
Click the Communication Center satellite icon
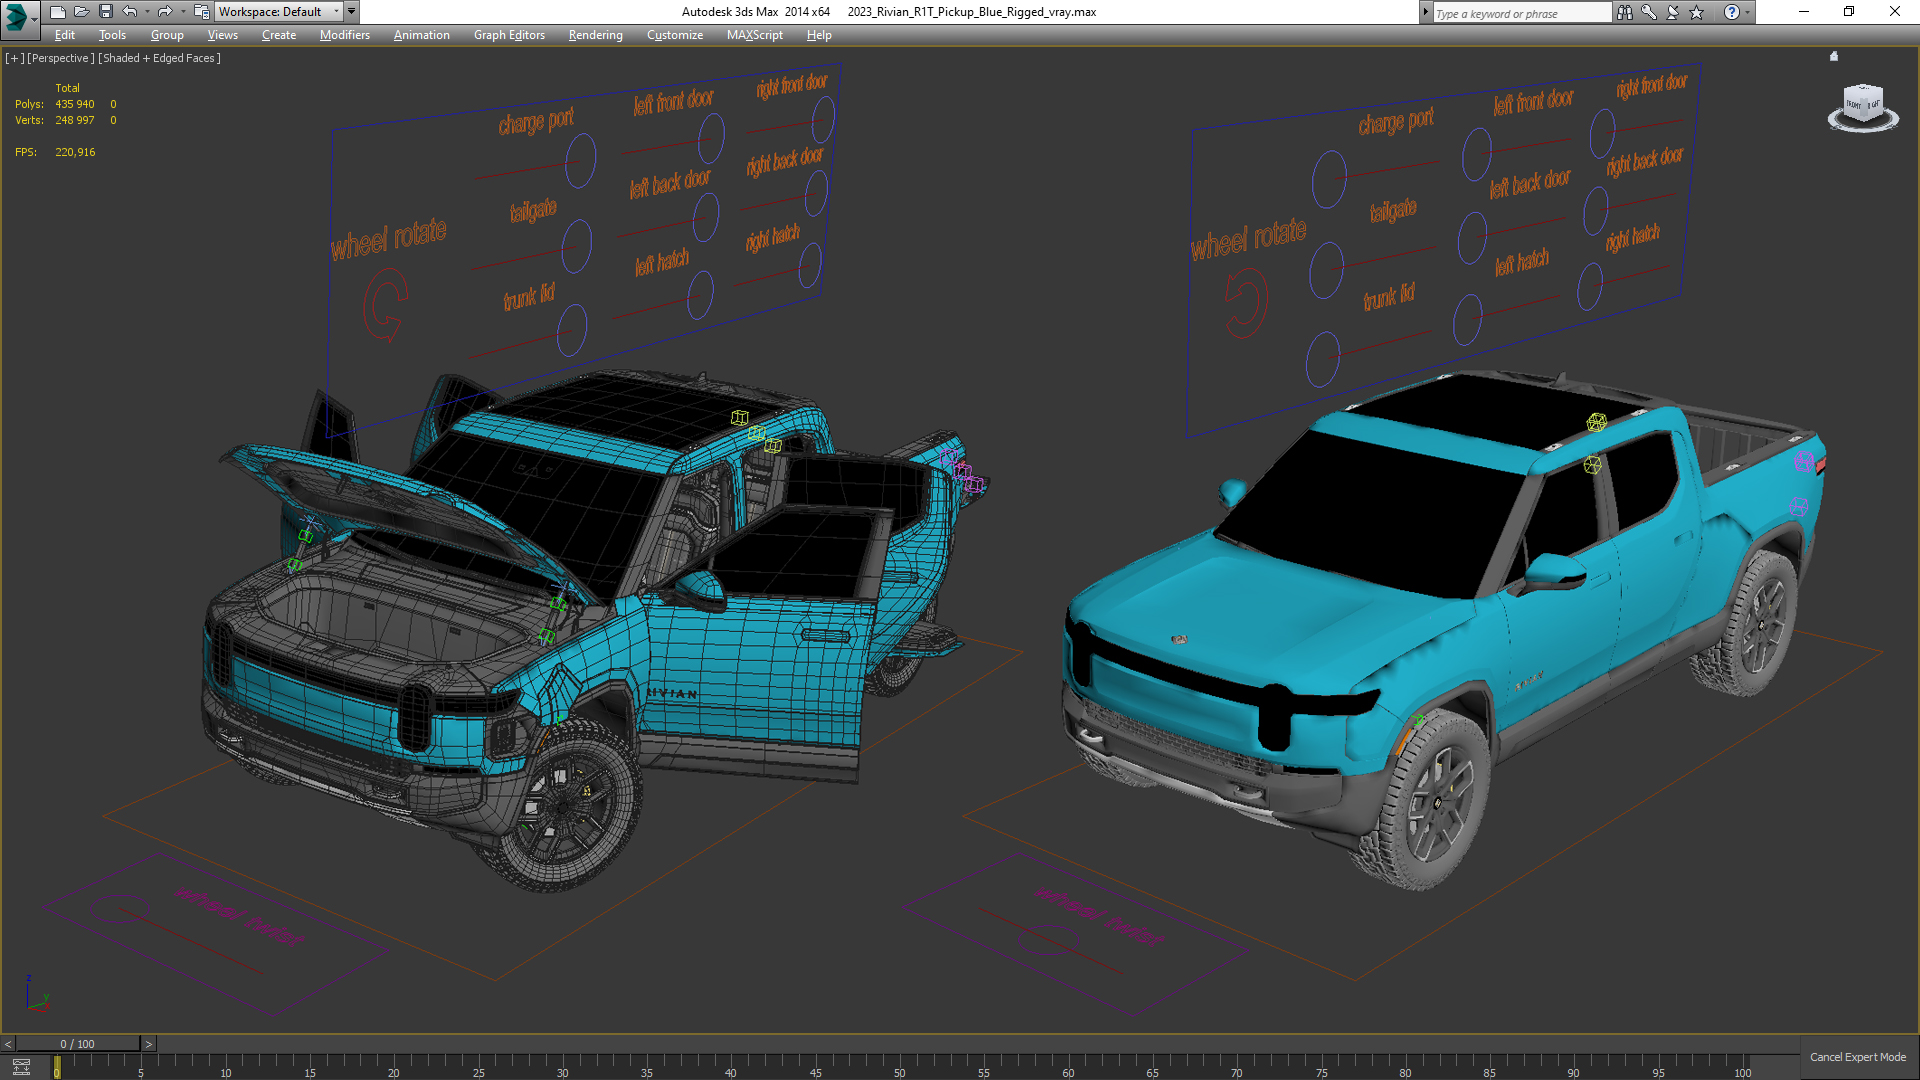(x=1673, y=12)
